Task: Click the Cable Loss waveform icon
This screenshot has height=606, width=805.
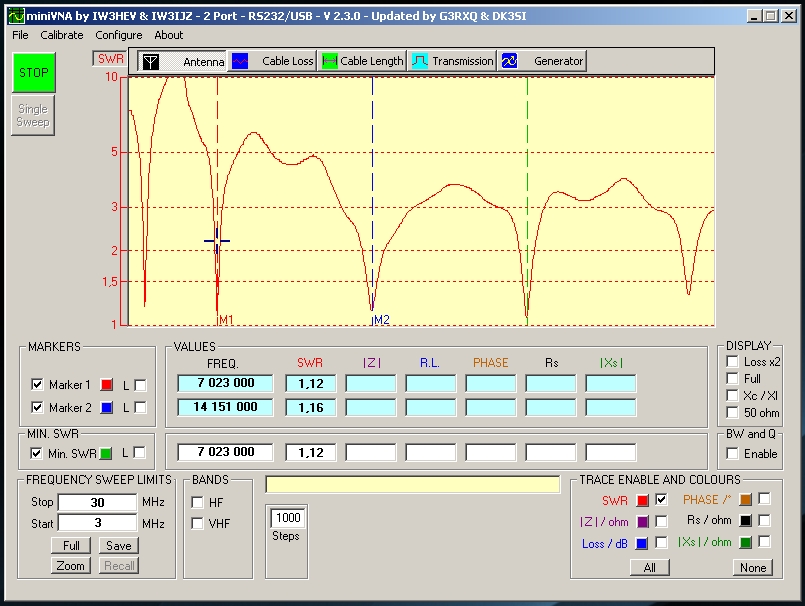Action: click(240, 62)
